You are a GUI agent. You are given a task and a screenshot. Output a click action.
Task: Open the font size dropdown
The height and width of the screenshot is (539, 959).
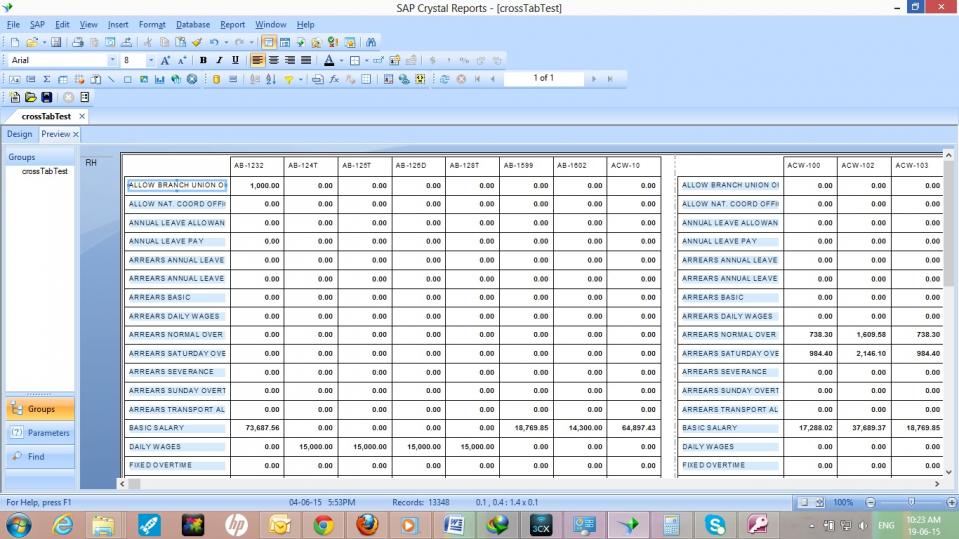(x=150, y=61)
